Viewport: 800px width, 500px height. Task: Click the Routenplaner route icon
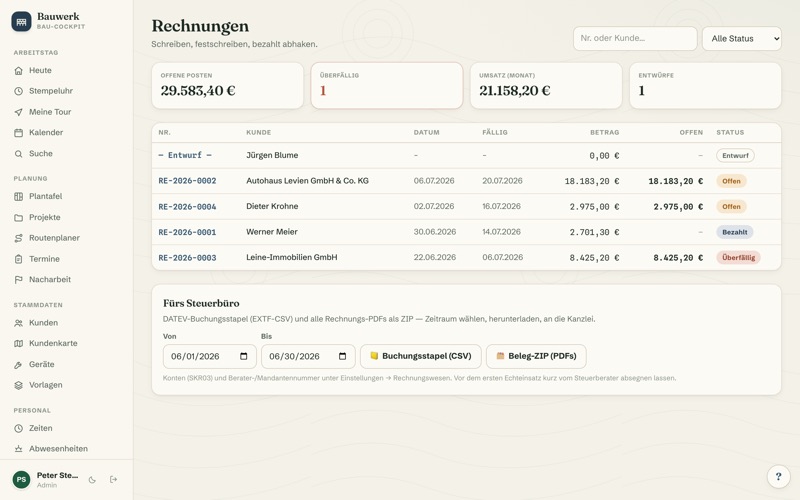tap(18, 238)
